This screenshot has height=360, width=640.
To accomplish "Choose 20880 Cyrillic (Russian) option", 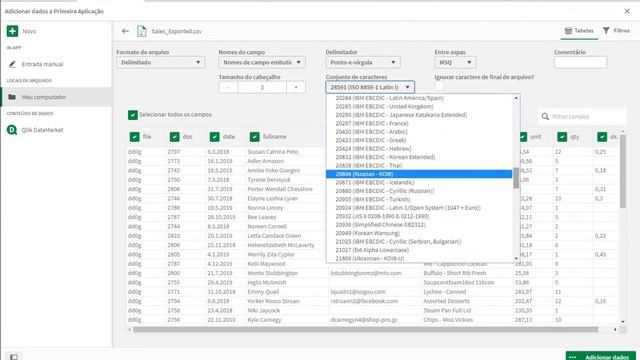I will (x=419, y=191).
